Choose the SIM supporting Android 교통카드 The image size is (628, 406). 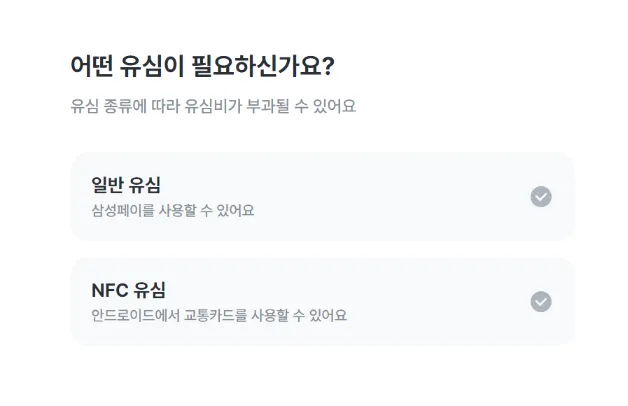pyautogui.click(x=322, y=301)
